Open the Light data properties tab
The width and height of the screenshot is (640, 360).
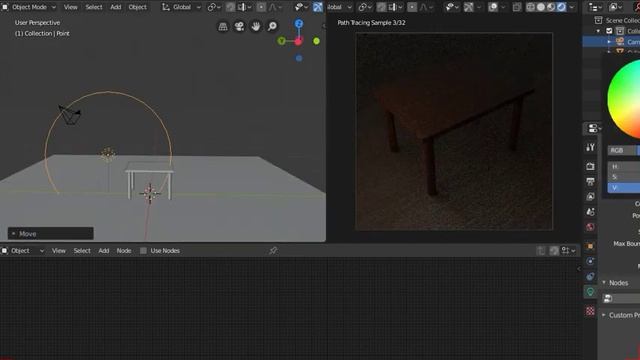click(590, 291)
